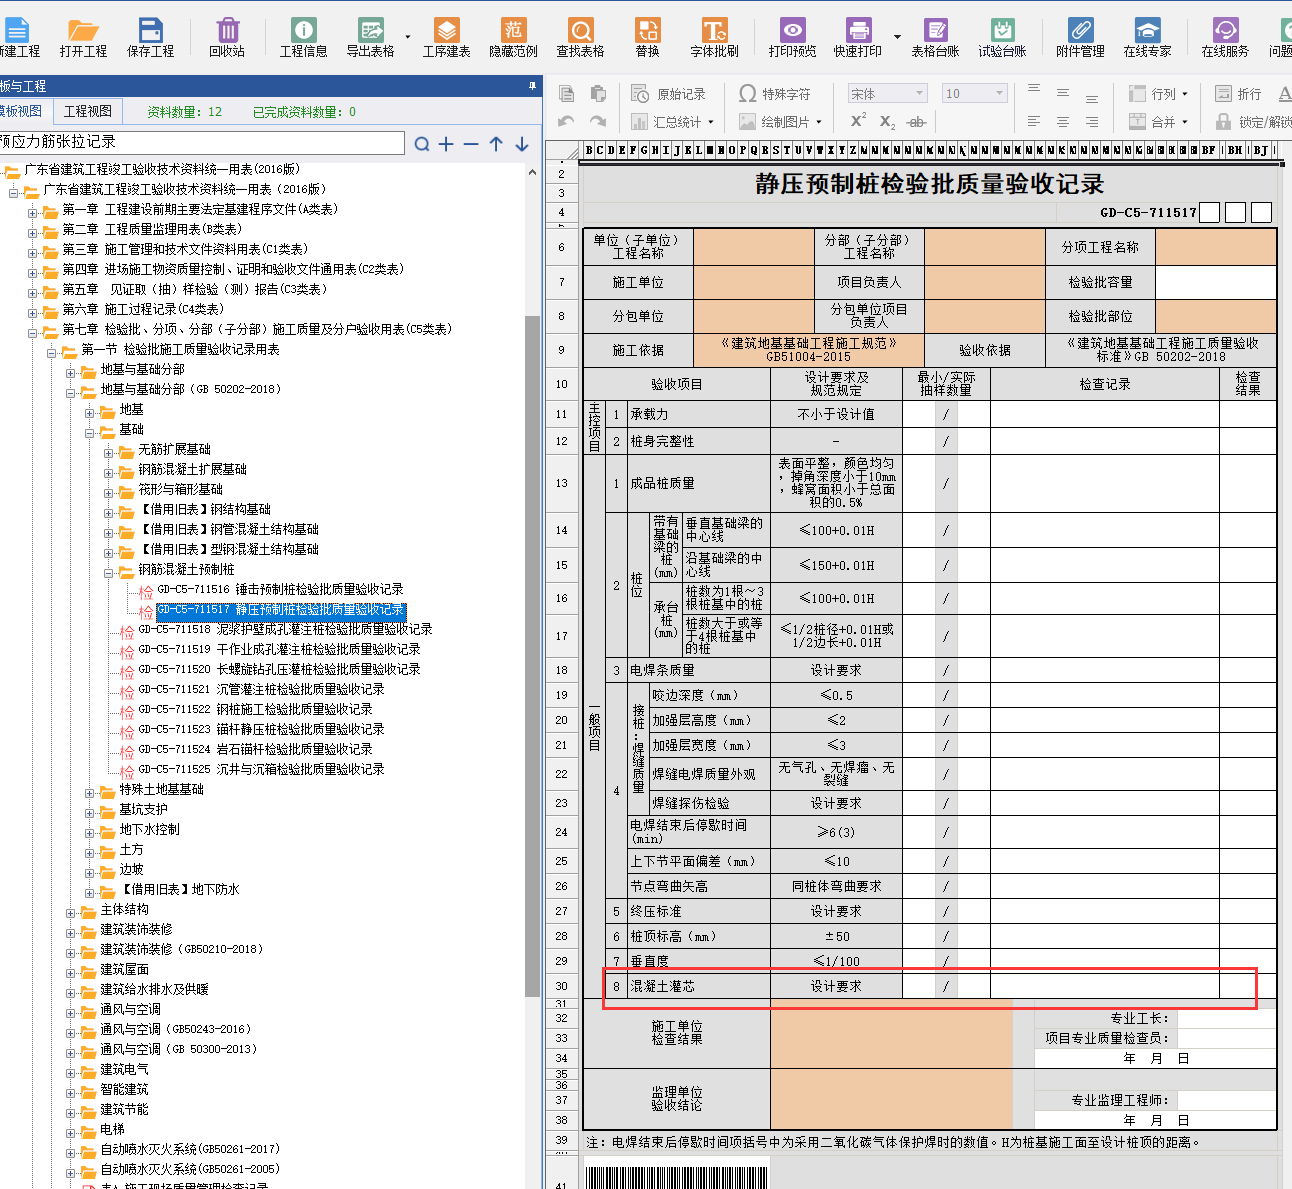Select the 基坑支护 tree item

[x=143, y=810]
